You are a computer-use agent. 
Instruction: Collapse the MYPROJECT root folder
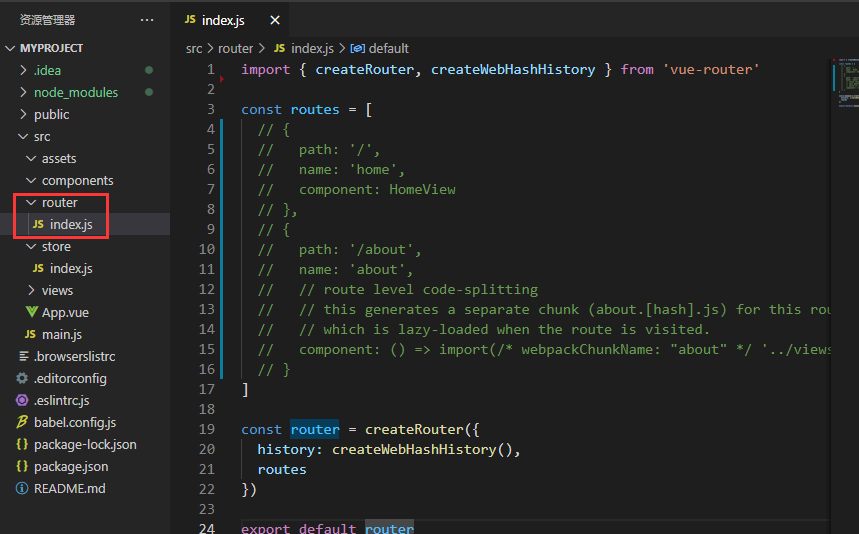10,48
